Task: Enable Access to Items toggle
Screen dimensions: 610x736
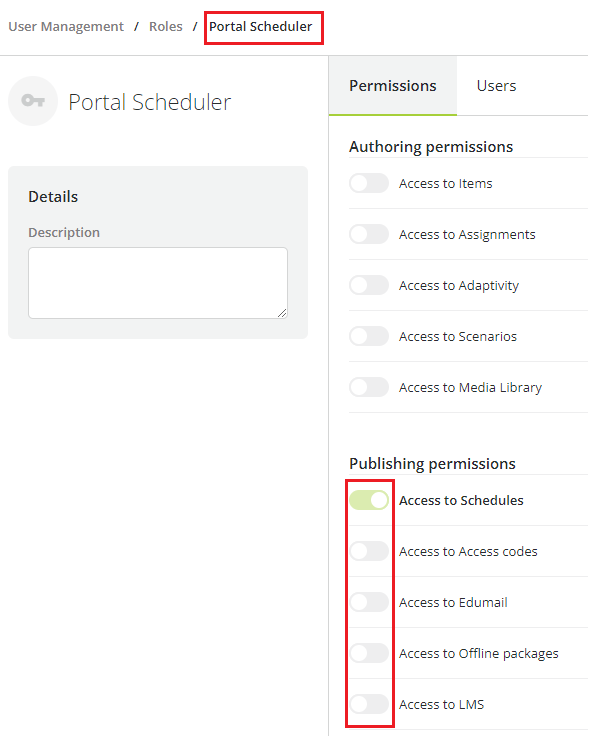Action: tap(369, 183)
